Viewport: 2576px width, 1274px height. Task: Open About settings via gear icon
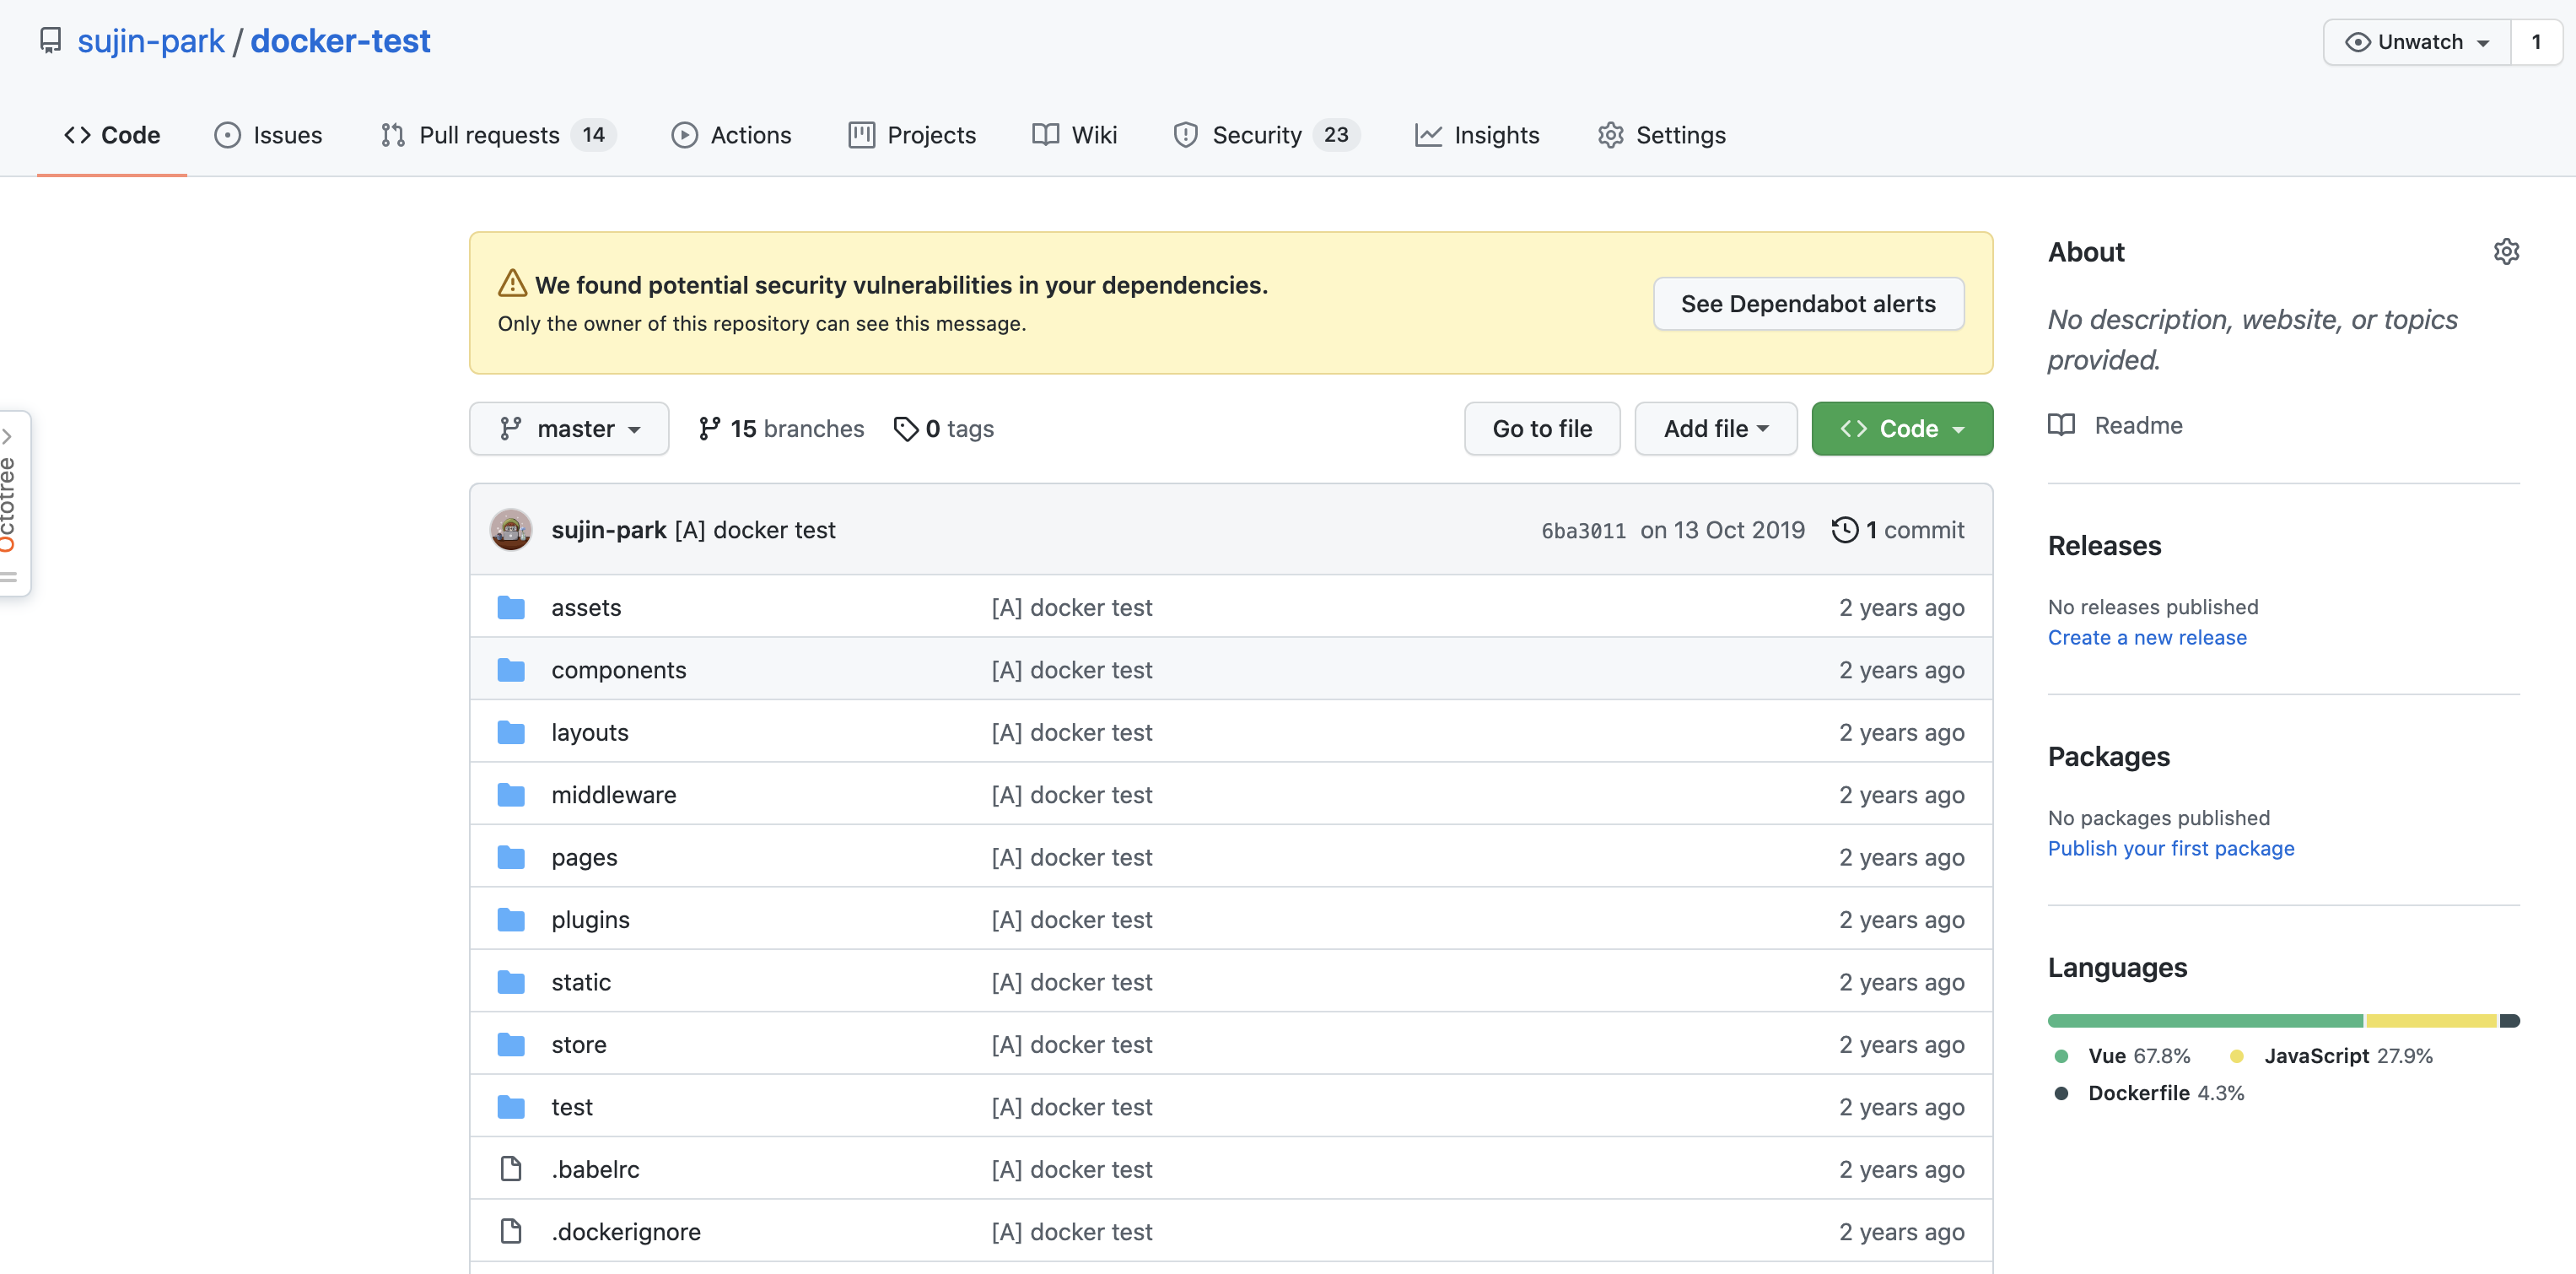point(2507,252)
